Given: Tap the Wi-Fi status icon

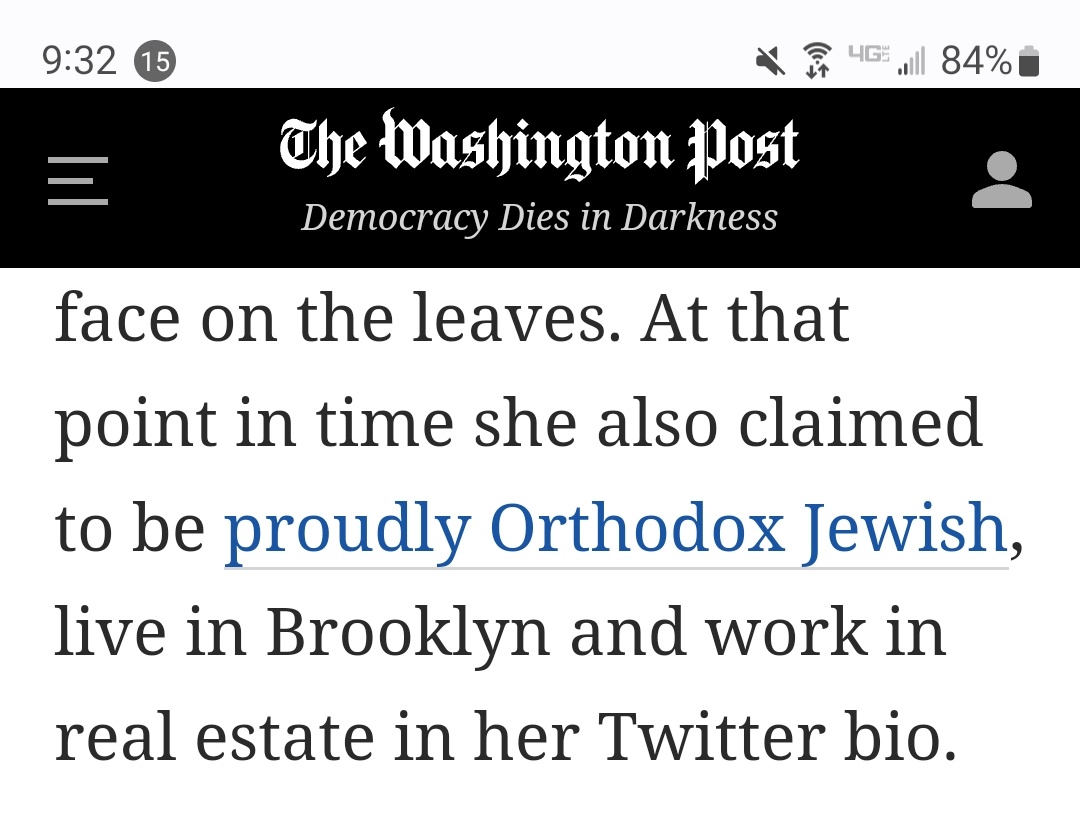Looking at the screenshot, I should (x=818, y=60).
